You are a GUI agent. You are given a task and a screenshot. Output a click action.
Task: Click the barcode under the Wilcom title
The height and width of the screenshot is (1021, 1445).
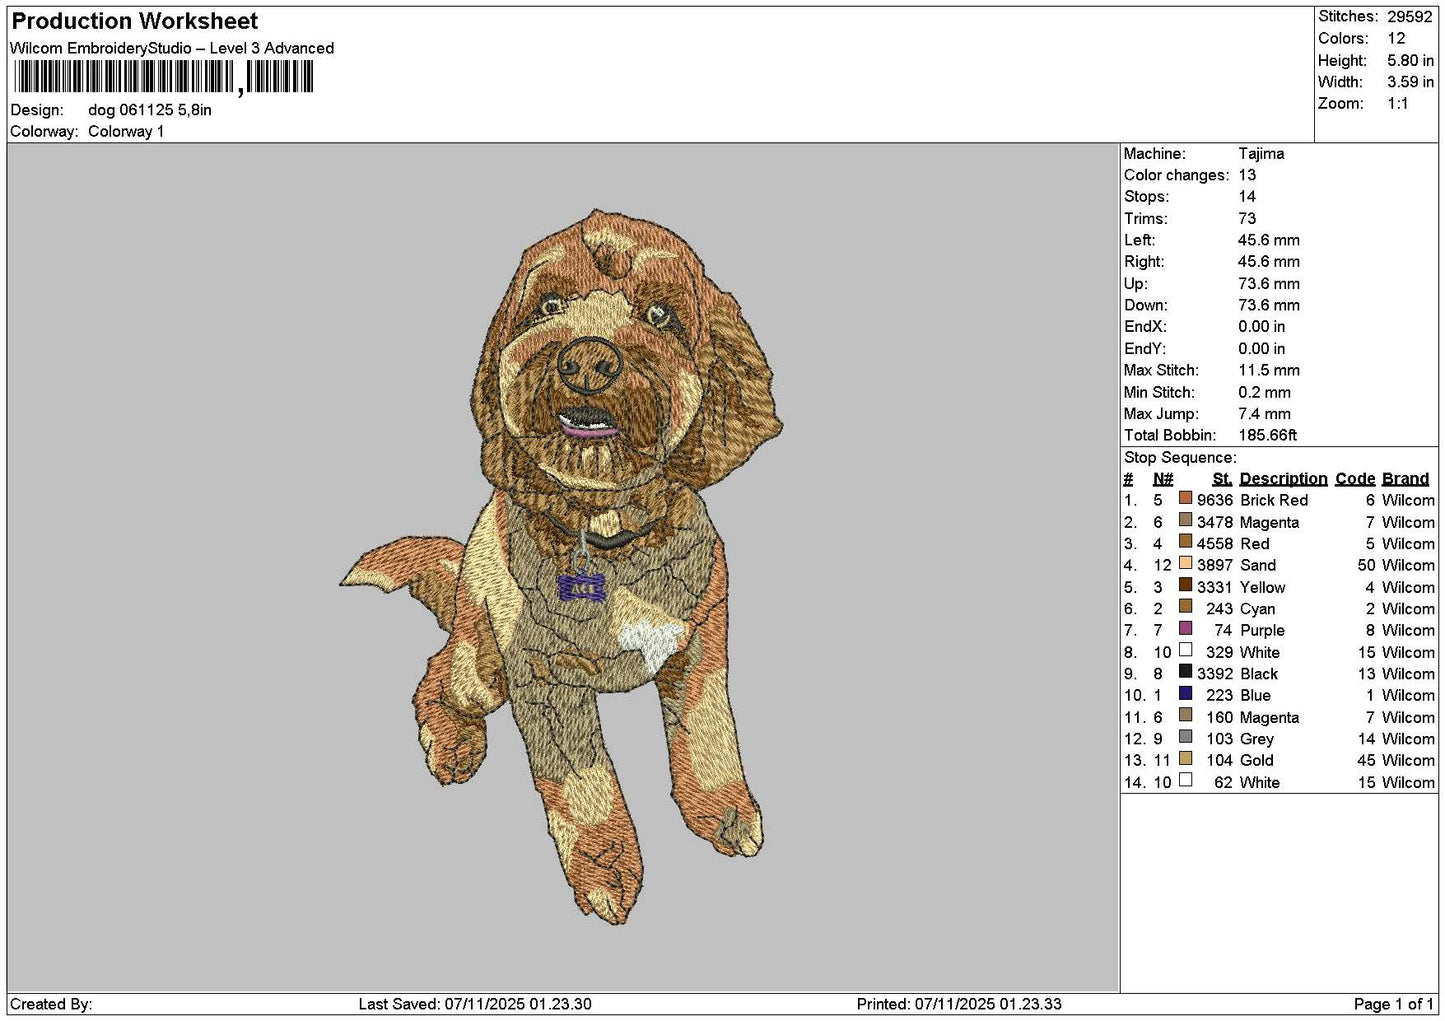[x=164, y=77]
